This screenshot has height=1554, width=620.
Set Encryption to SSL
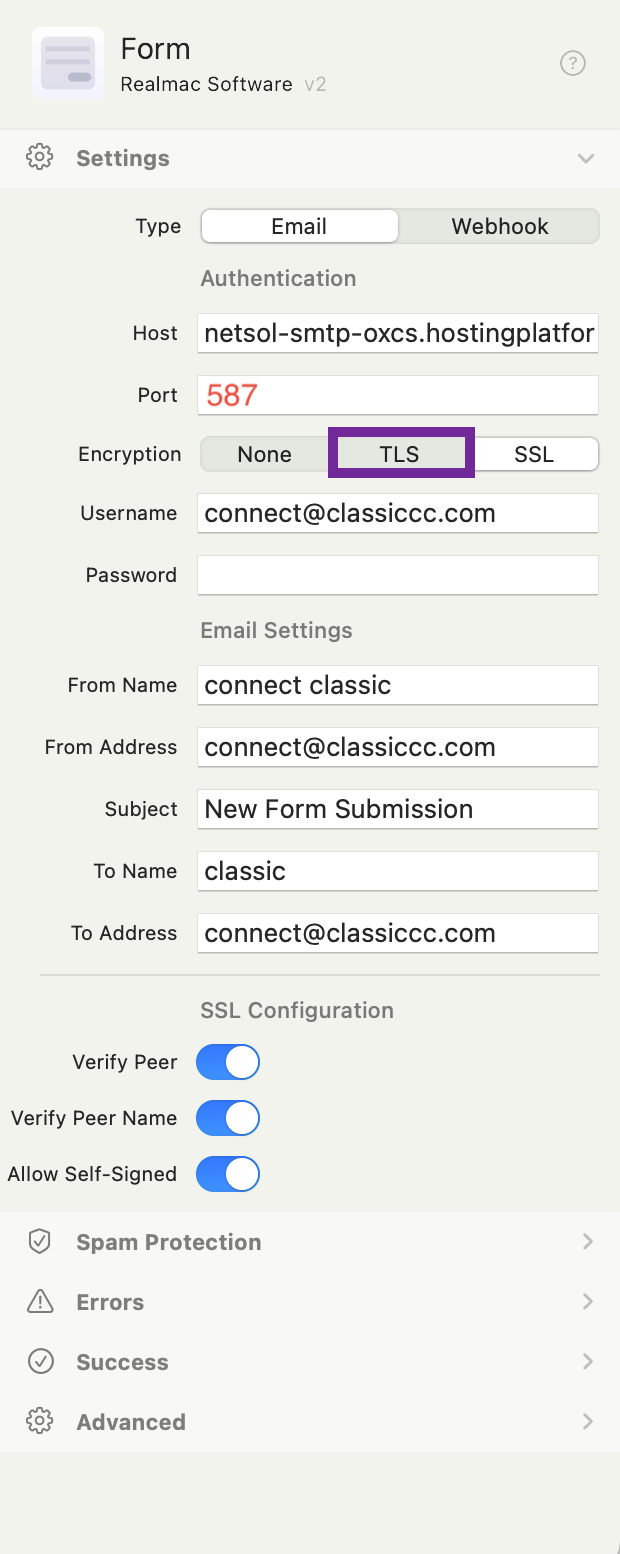534,454
